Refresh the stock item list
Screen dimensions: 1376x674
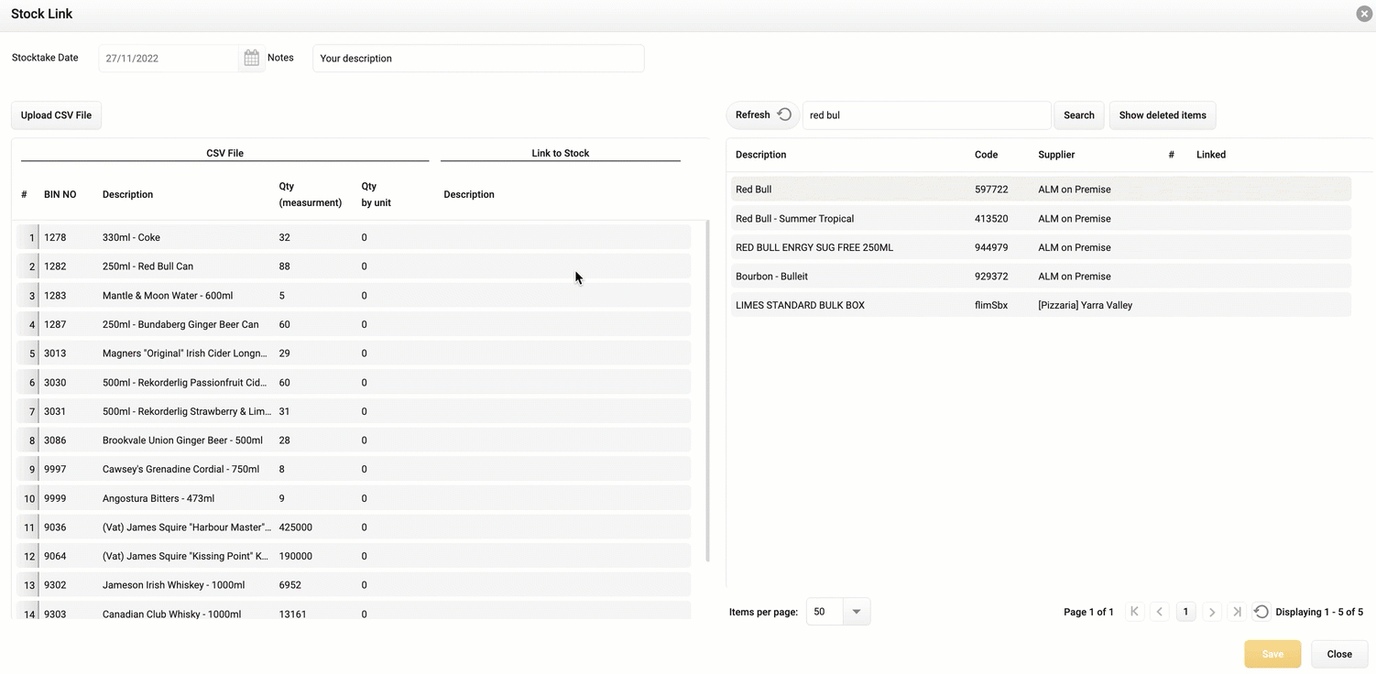click(x=757, y=114)
